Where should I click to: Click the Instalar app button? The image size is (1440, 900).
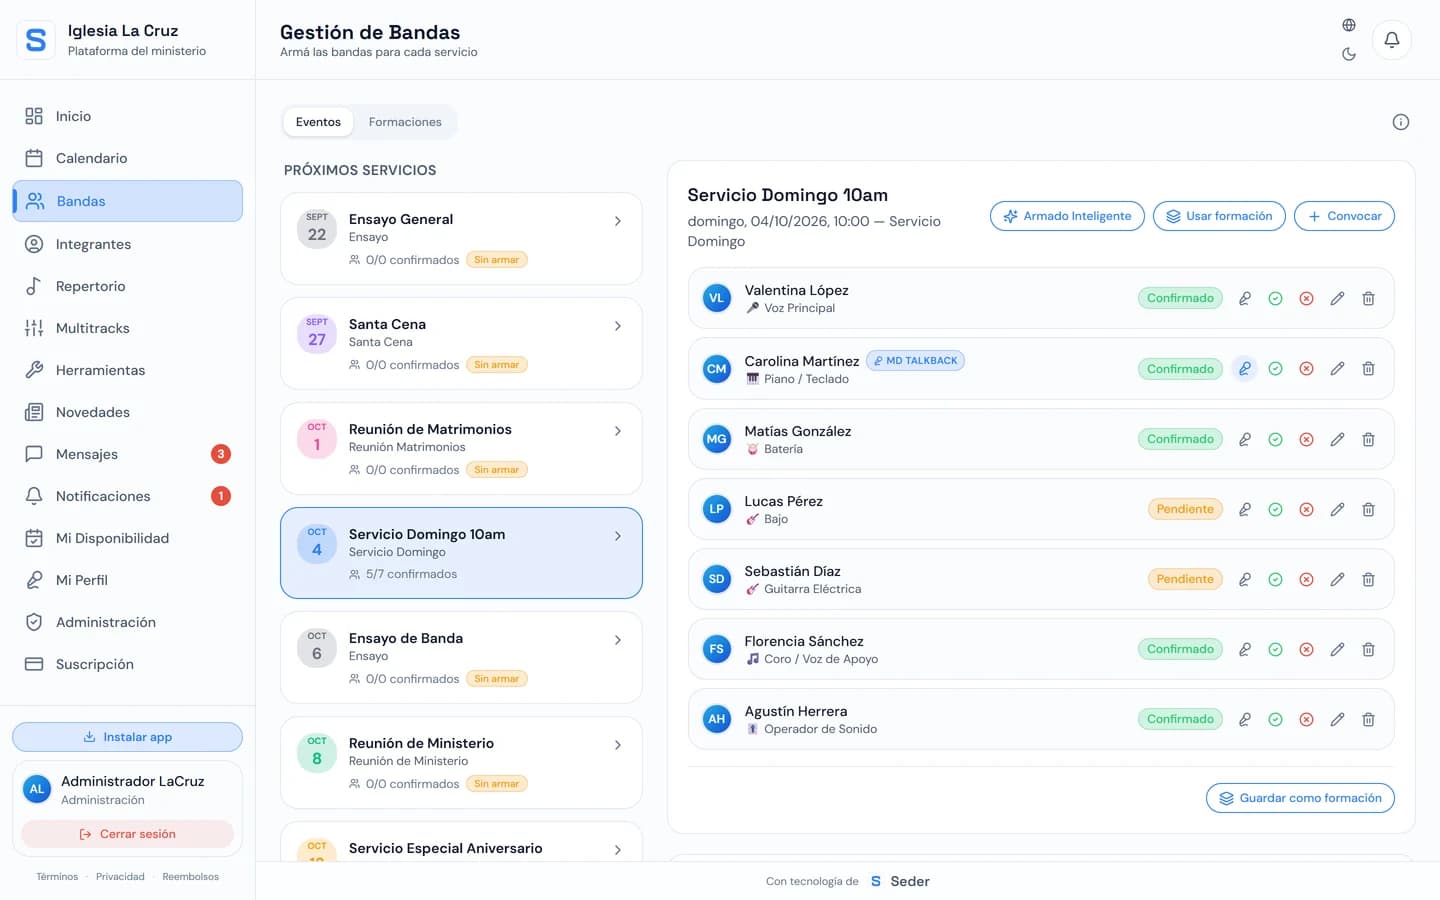click(x=128, y=737)
